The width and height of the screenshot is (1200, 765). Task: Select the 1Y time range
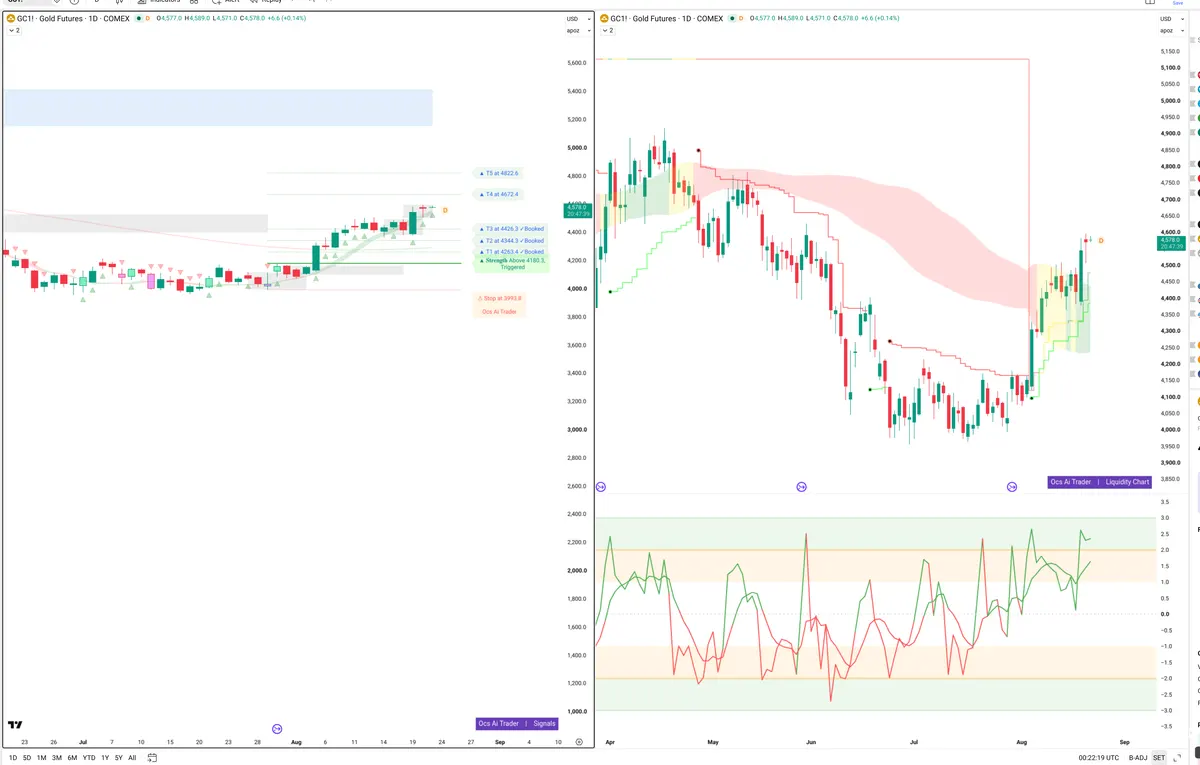point(105,758)
